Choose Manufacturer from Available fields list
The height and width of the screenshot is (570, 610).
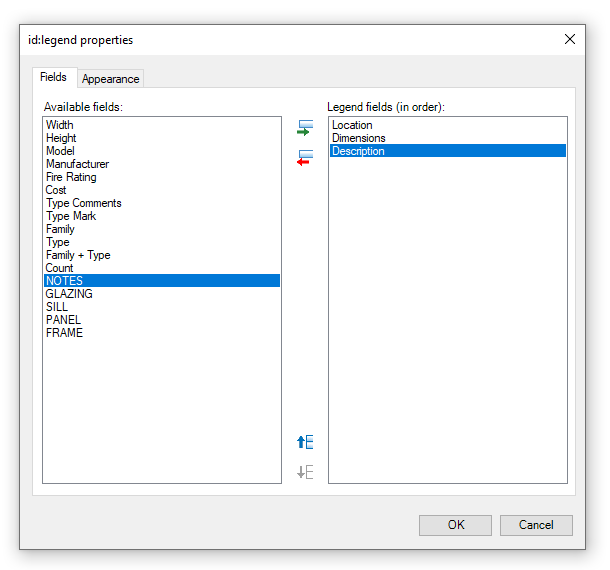pos(78,164)
